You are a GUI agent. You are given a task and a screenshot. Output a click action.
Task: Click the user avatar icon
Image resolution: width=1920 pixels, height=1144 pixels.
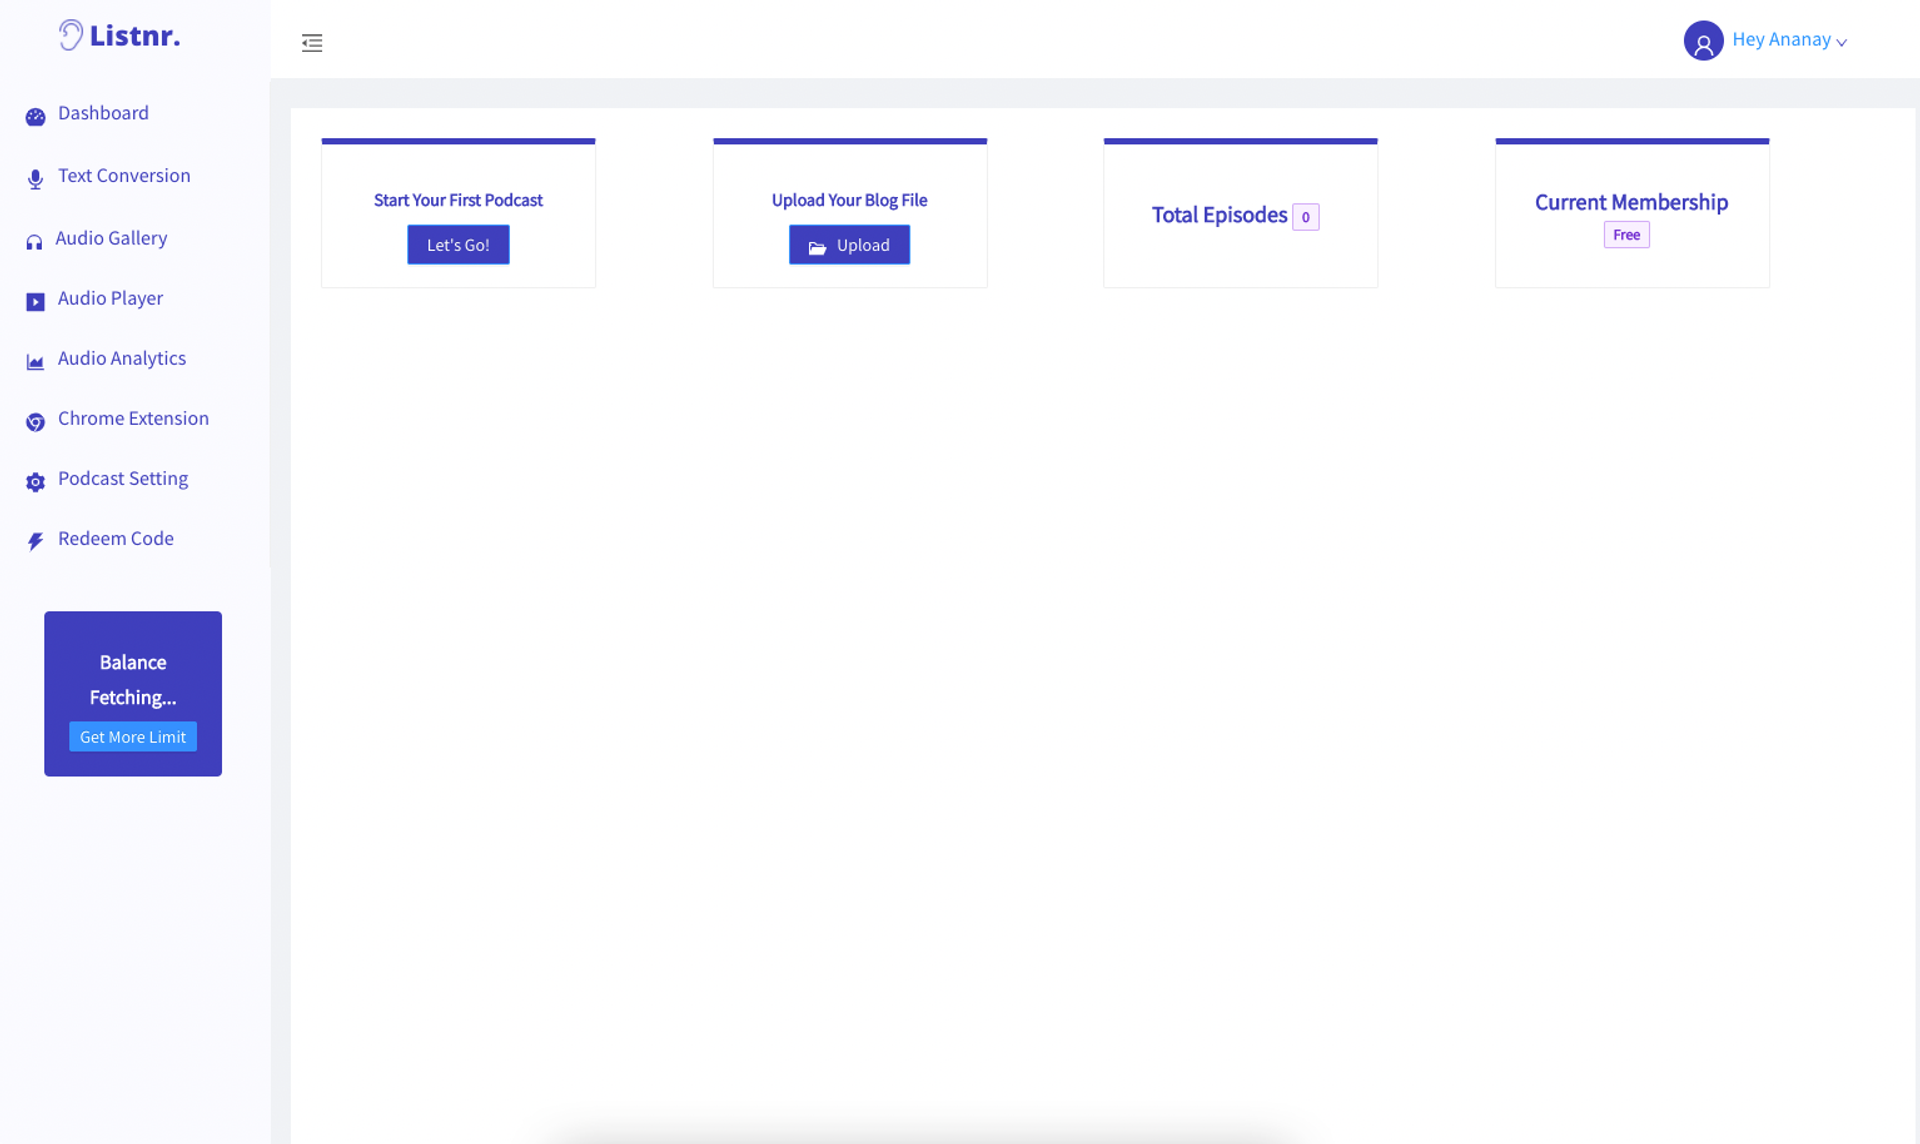[x=1703, y=41]
